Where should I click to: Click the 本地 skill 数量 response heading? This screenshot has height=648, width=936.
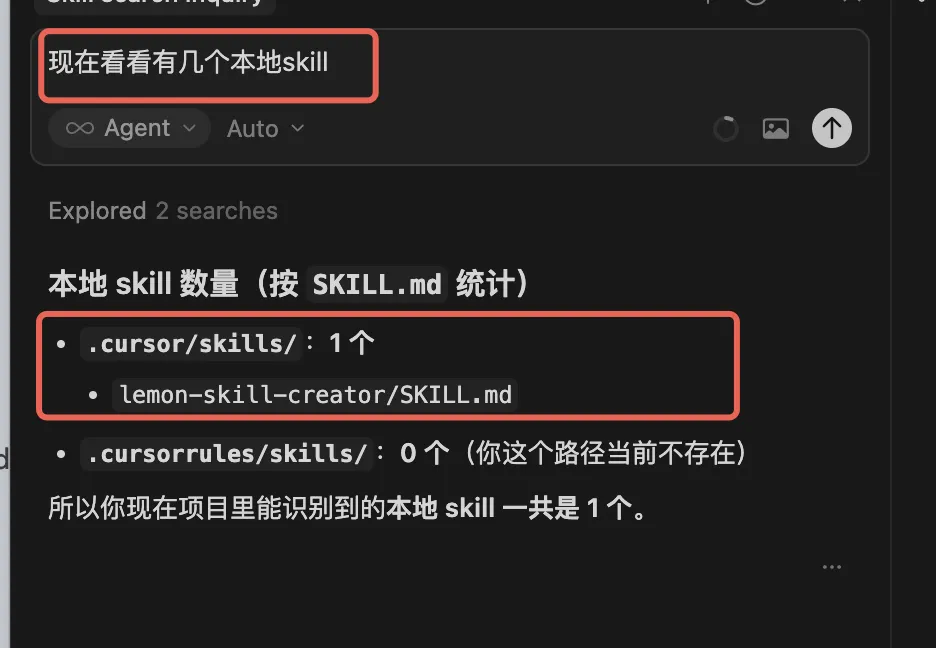click(288, 283)
